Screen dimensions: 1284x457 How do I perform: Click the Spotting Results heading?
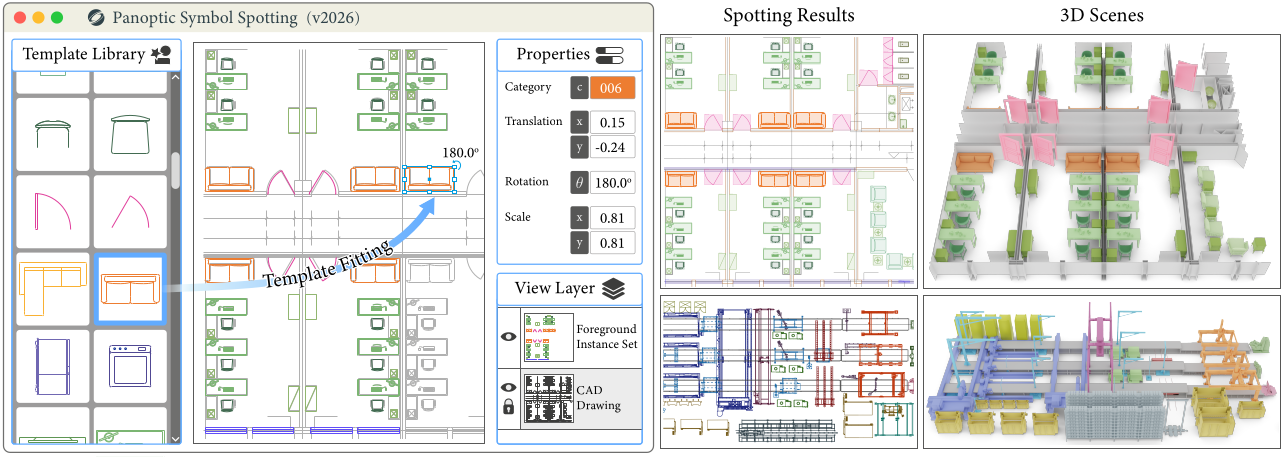click(x=789, y=15)
